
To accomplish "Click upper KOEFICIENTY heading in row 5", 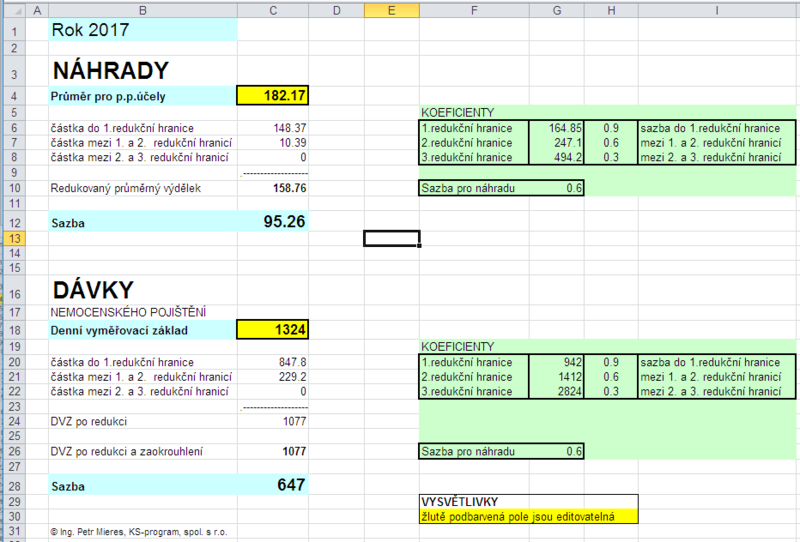I will coord(474,113).
